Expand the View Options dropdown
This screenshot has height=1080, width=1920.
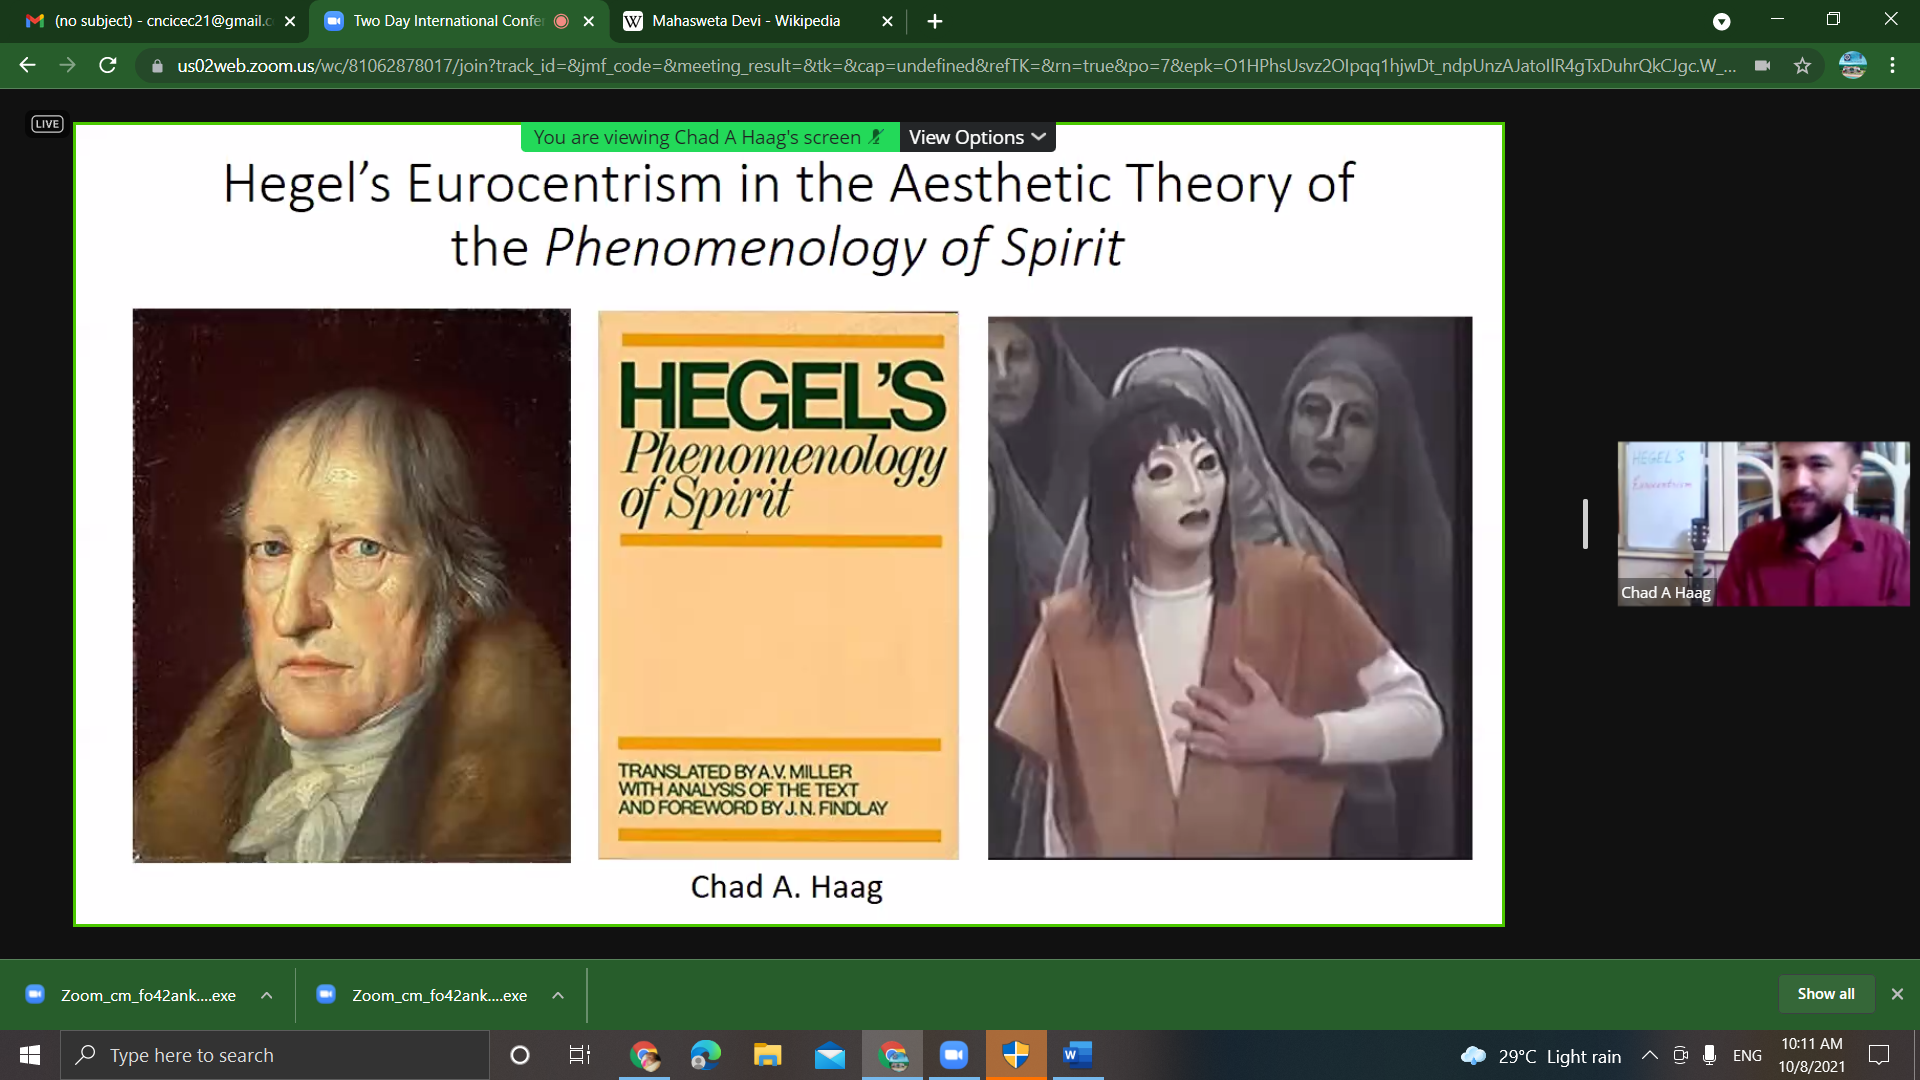[977, 137]
